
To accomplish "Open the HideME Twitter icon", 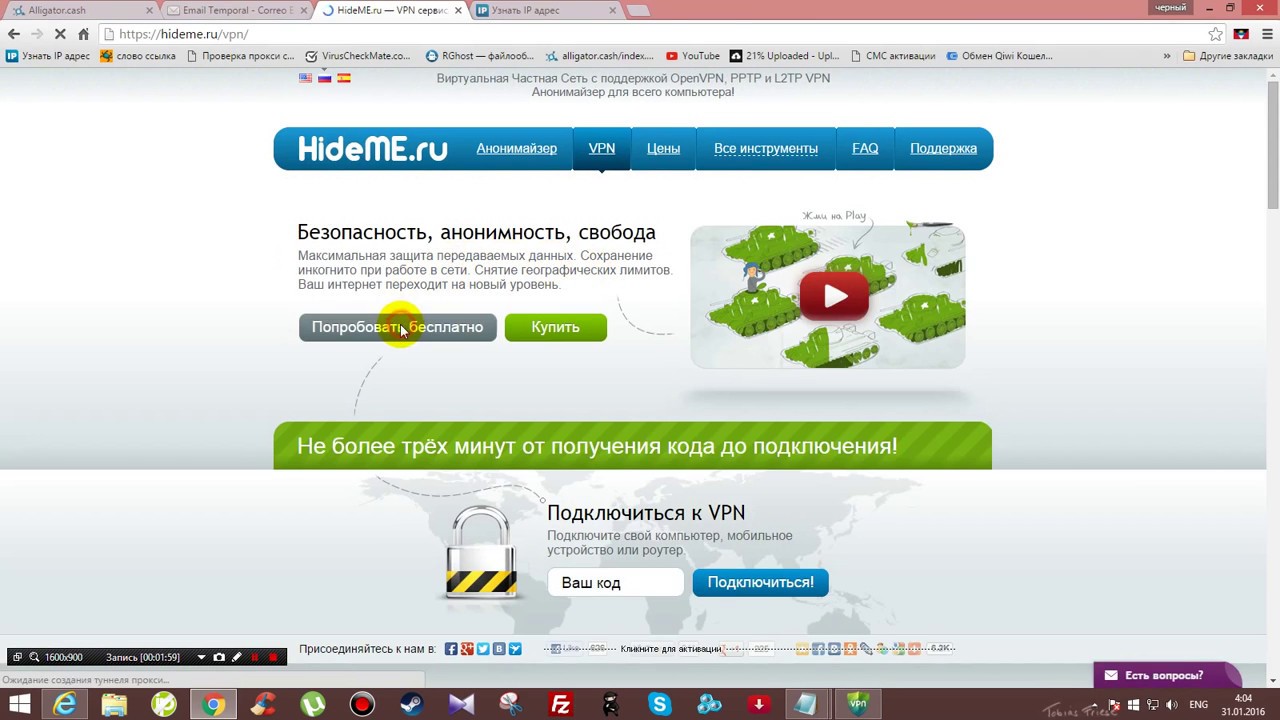I will 483,649.
